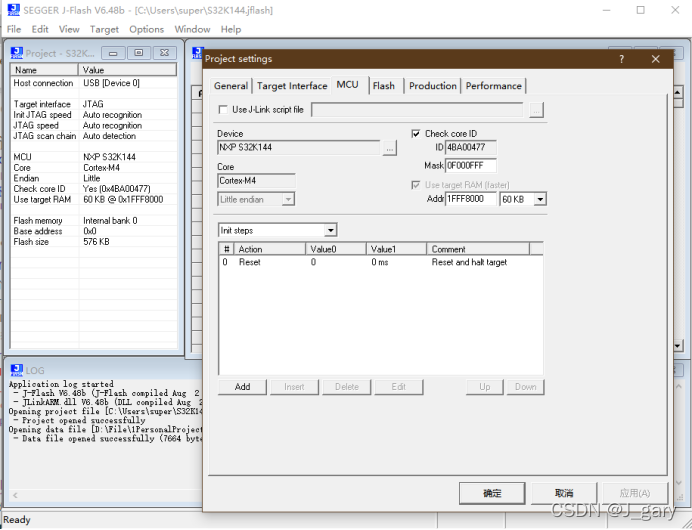This screenshot has width=692, height=530.
Task: Click the Up button
Action: 485,387
